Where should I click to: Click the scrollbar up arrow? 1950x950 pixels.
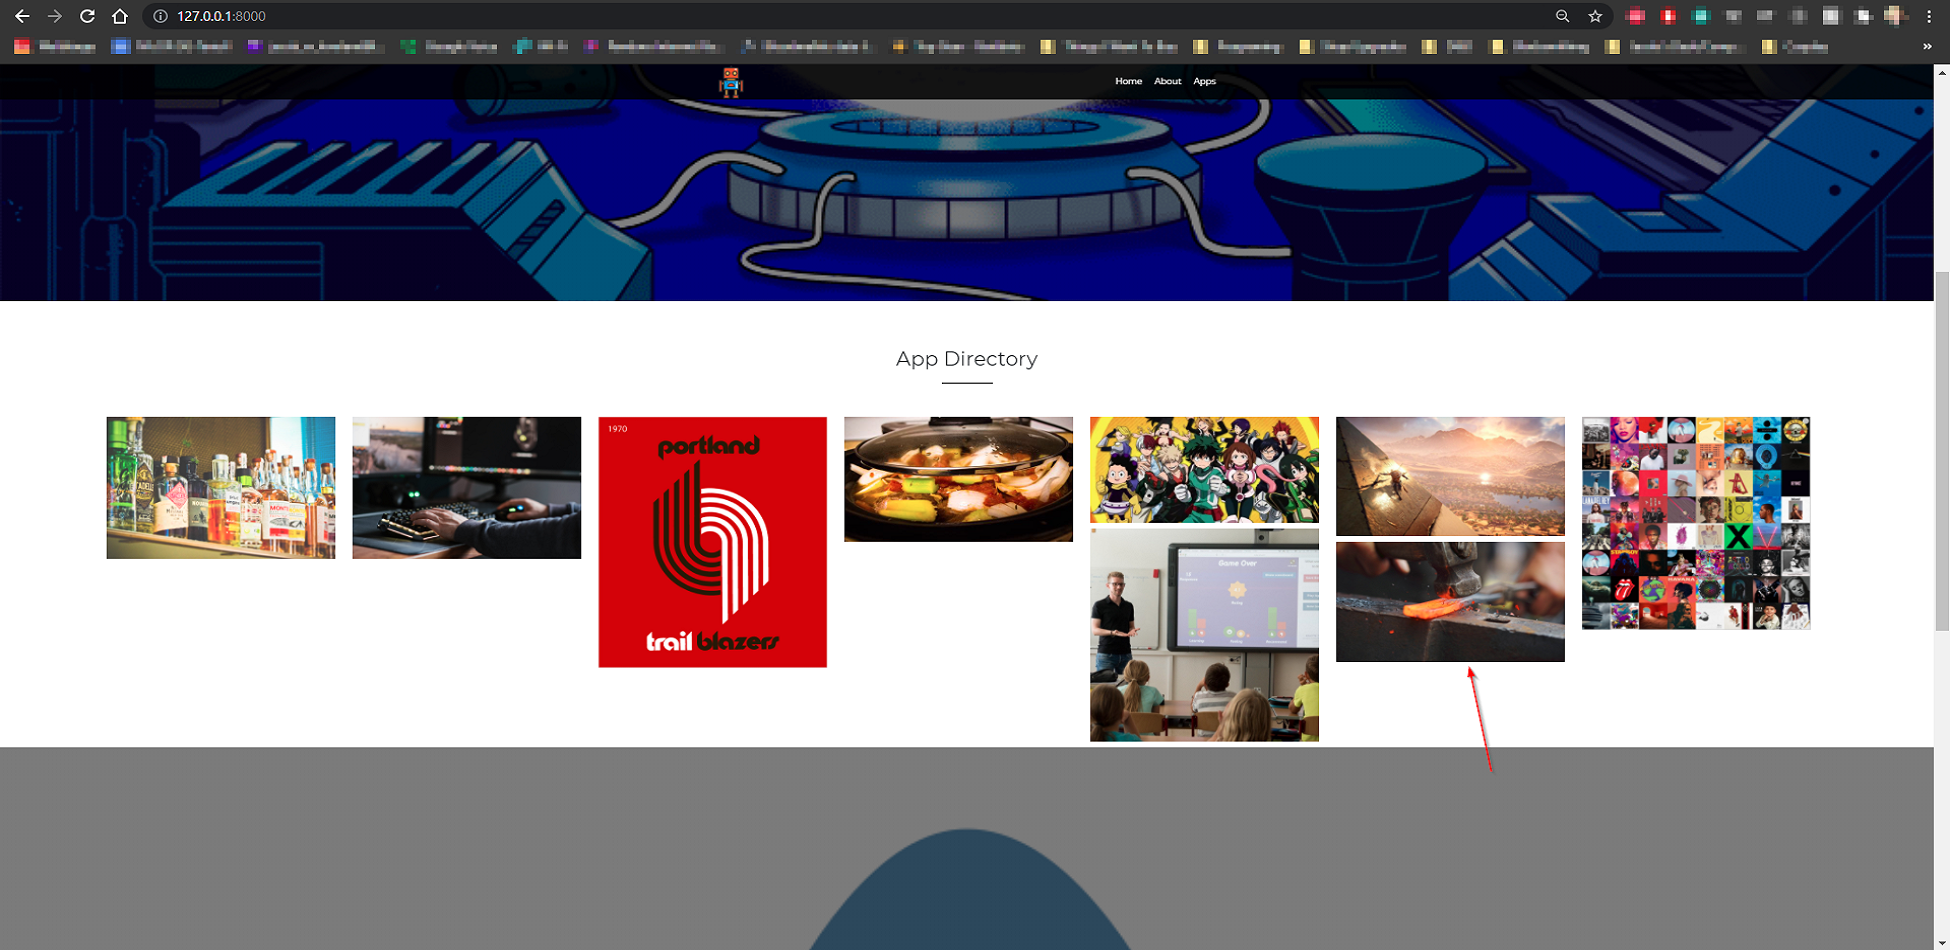click(x=1942, y=72)
